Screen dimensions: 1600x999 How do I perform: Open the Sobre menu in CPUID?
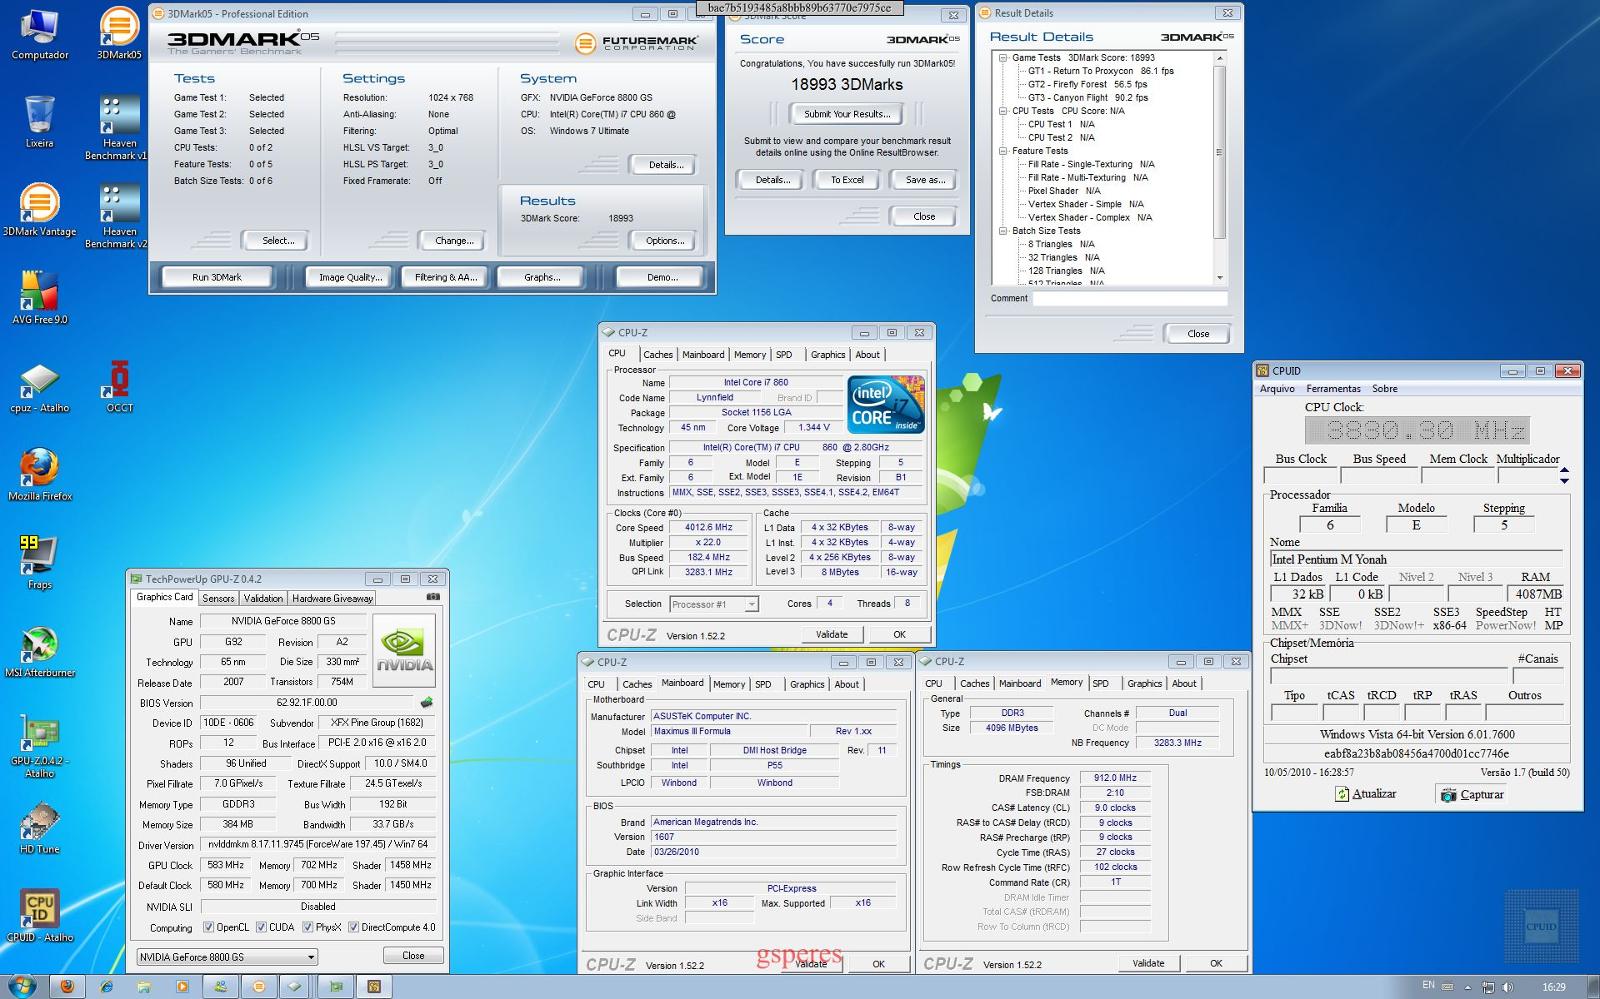click(1385, 389)
